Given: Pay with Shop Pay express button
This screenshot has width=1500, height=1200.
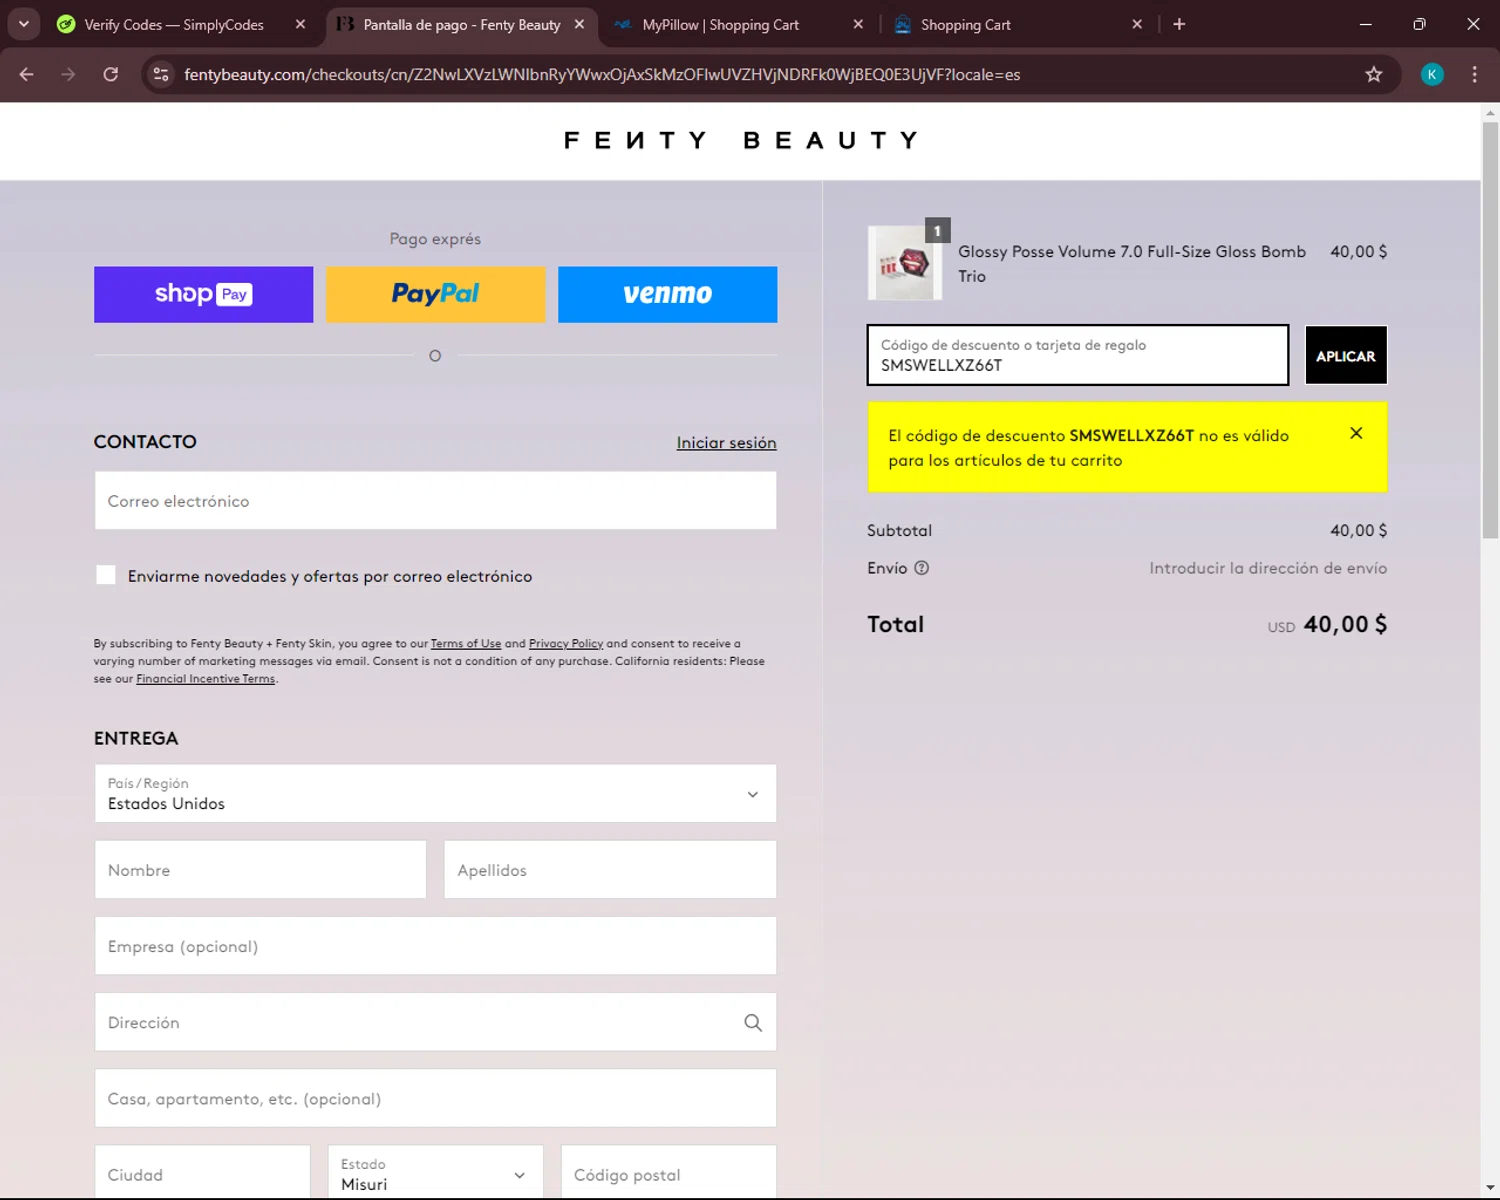Looking at the screenshot, I should coord(204,294).
